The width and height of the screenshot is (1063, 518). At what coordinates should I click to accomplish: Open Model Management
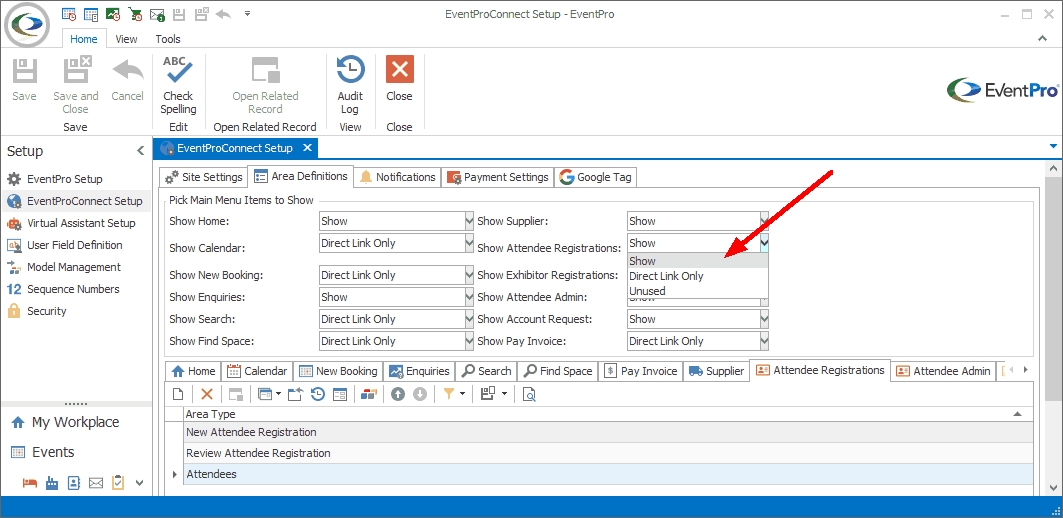(64, 267)
